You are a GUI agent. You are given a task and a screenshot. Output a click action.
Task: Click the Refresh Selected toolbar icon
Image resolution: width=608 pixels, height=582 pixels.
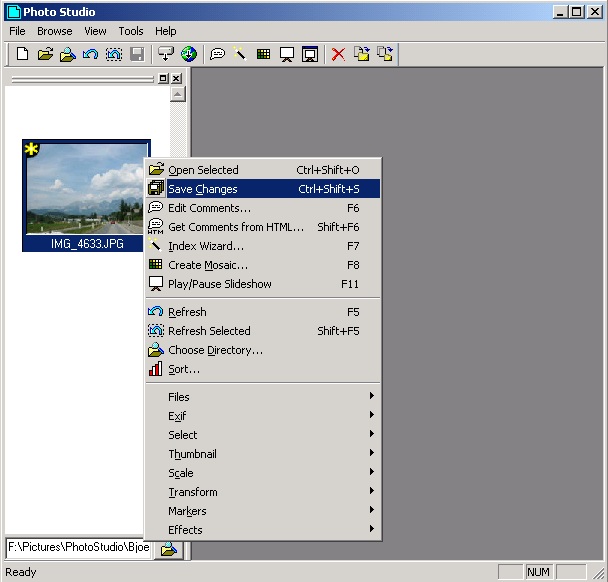(x=114, y=54)
